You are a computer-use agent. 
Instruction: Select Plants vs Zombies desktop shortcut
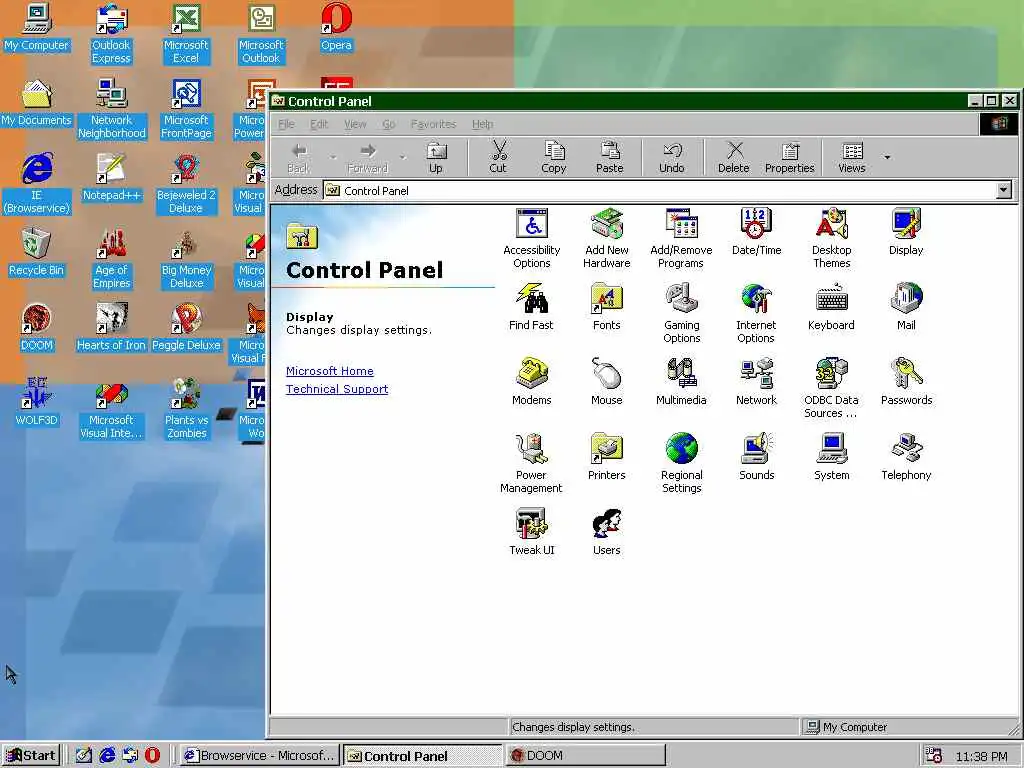[186, 409]
